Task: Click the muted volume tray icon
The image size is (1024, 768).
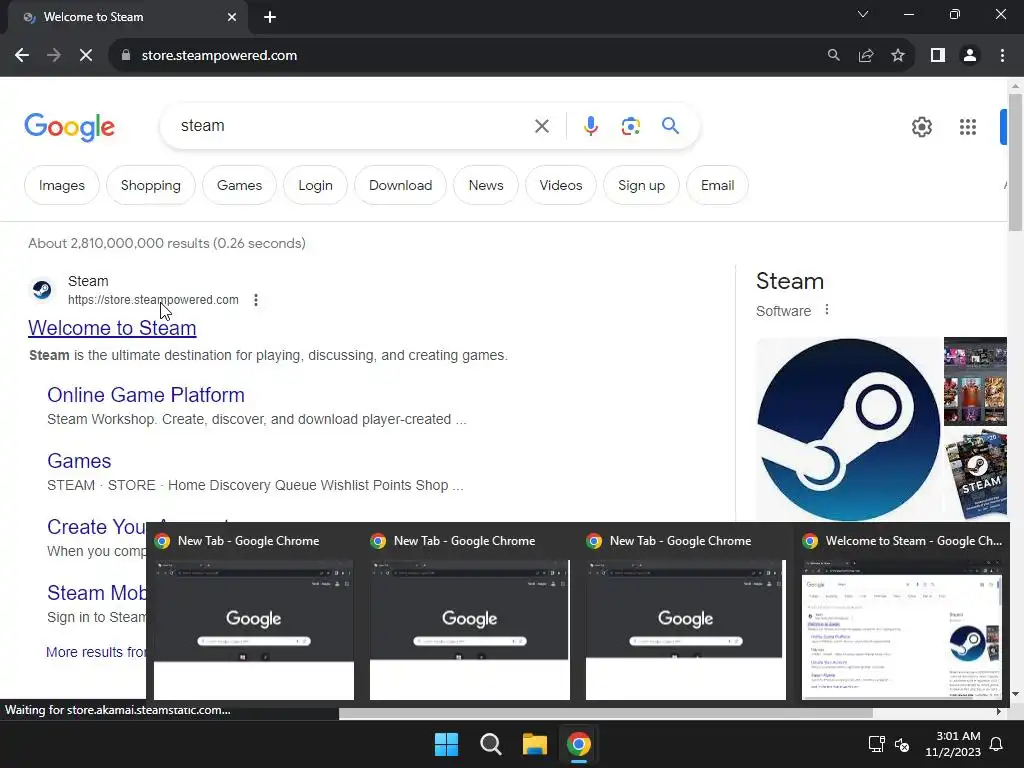Action: coord(902,744)
